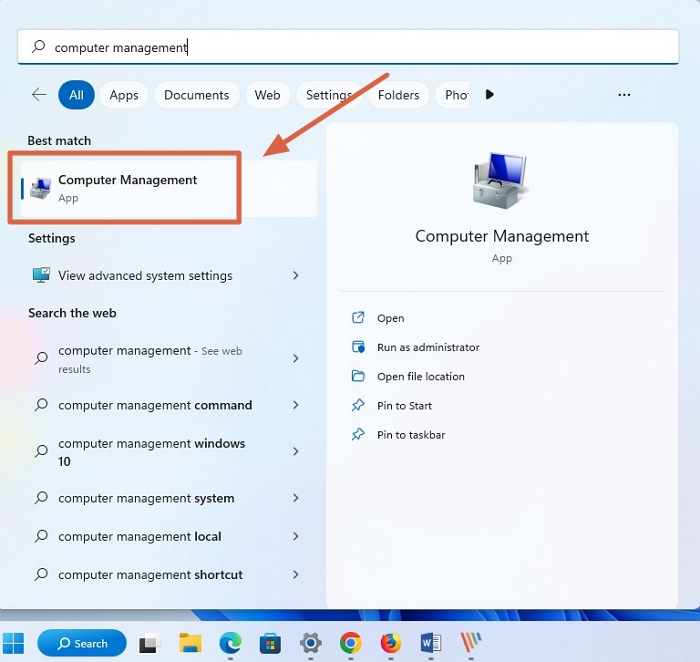Image resolution: width=700 pixels, height=662 pixels.
Task: Click Open in the details pane
Action: point(391,318)
